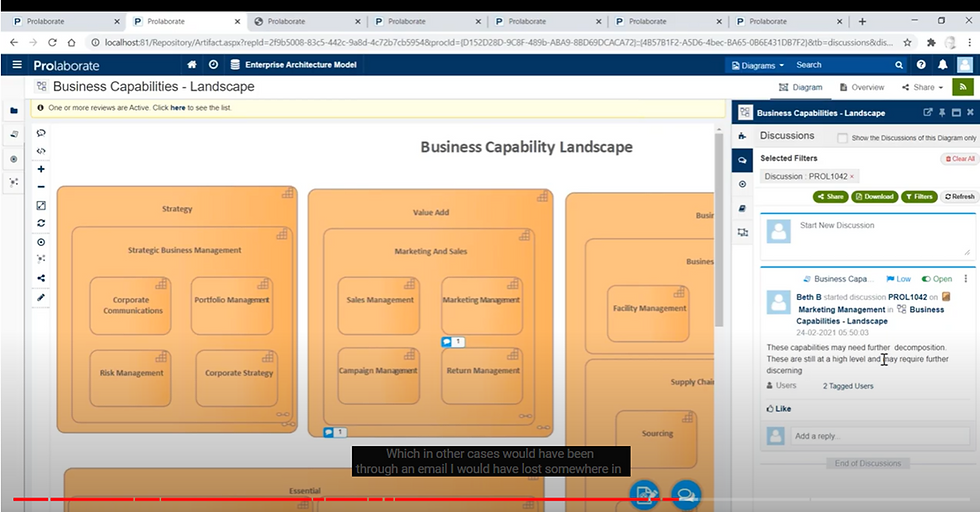Zoom in with the plus tool
The image size is (980, 512).
[41, 169]
